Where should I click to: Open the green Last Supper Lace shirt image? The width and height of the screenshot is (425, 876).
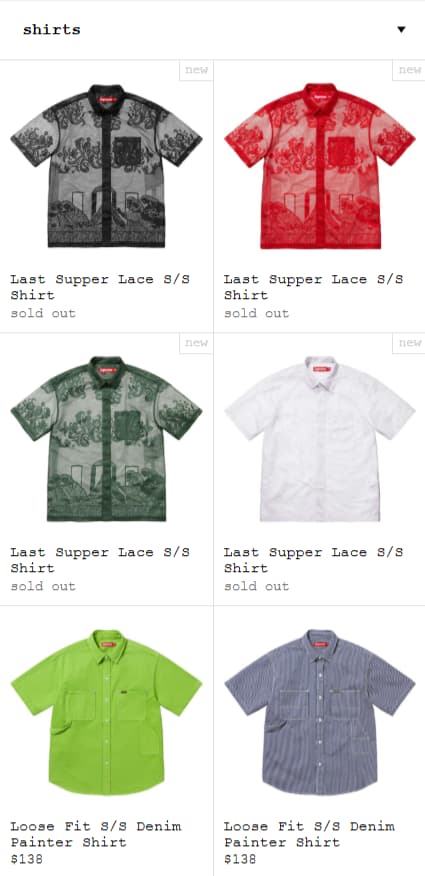coord(106,439)
